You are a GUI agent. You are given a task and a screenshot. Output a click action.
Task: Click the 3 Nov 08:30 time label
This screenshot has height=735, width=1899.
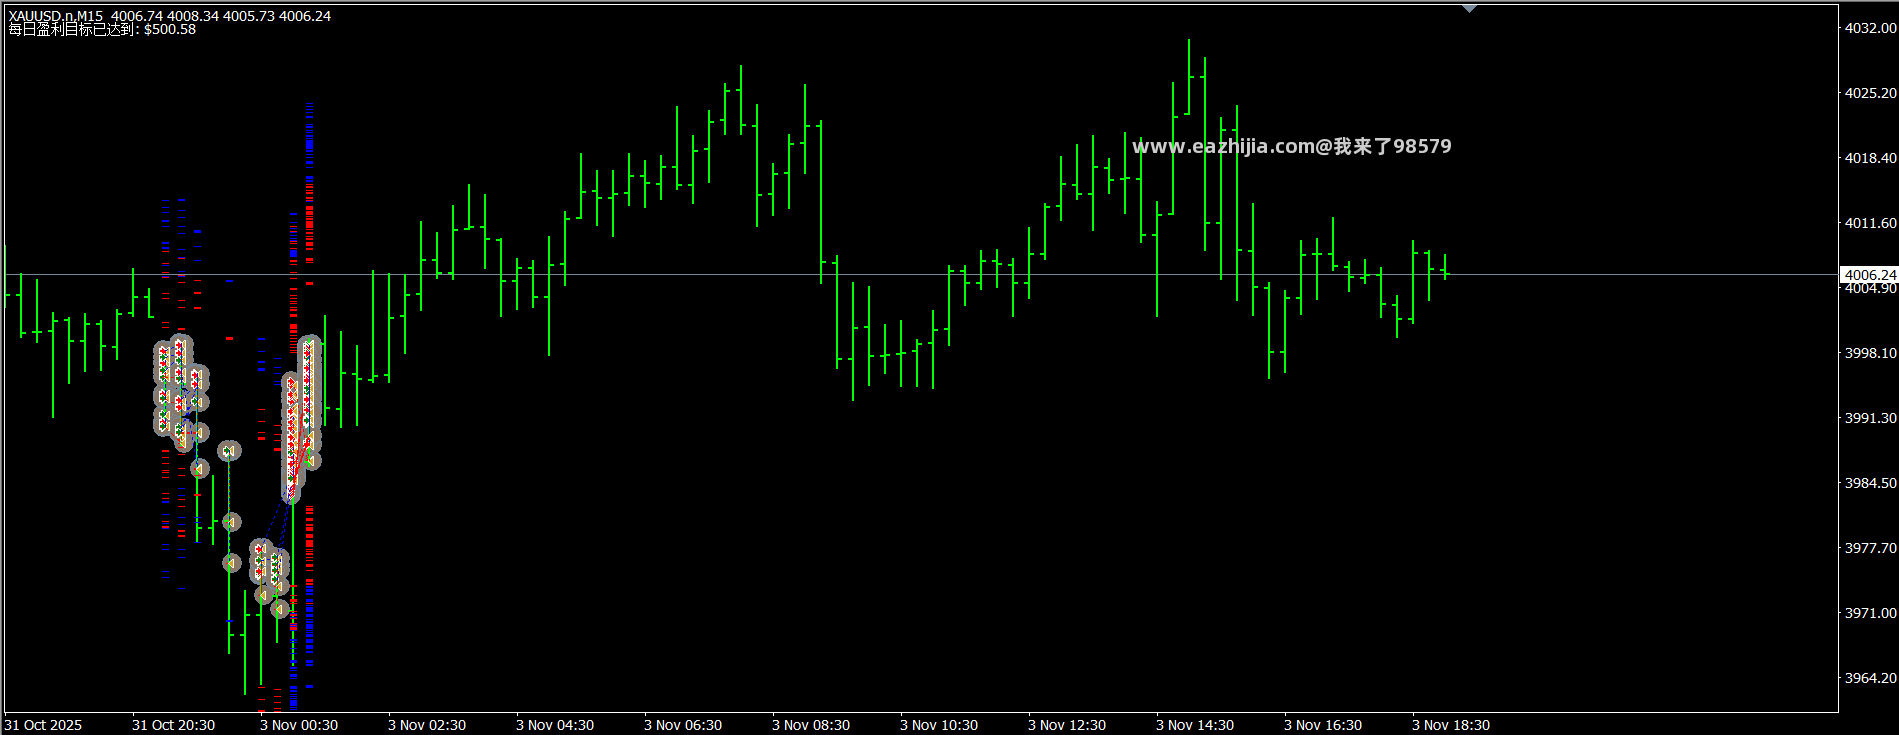tap(811, 725)
